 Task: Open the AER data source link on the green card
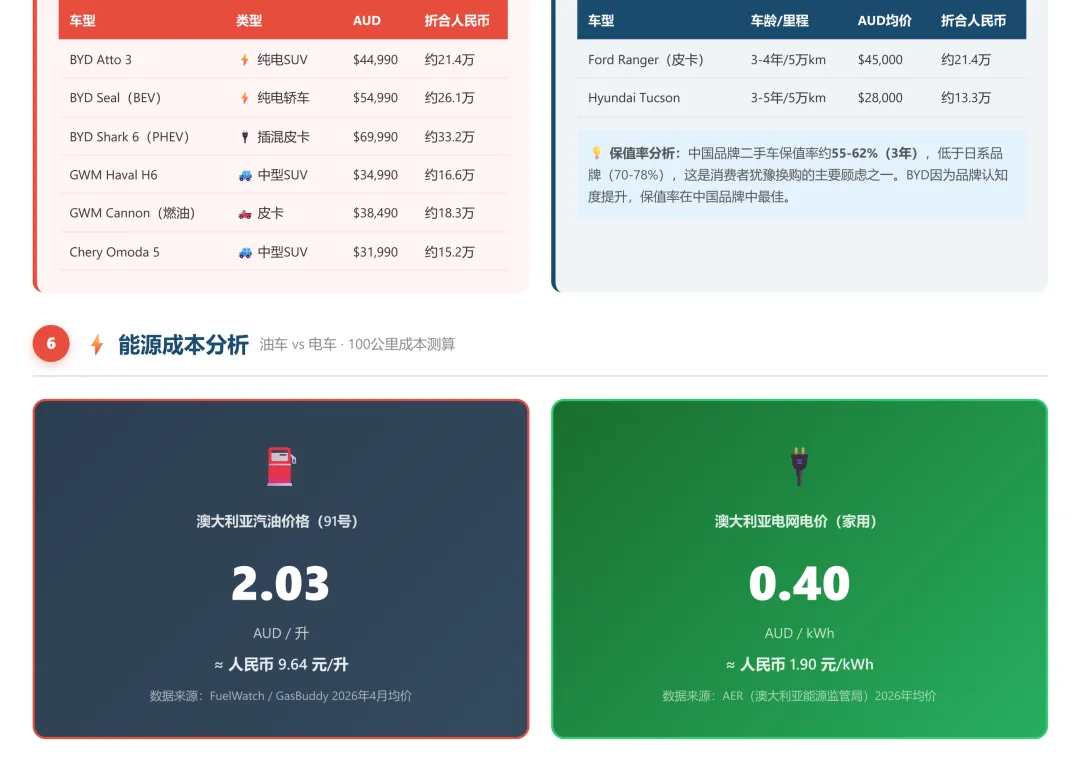[798, 695]
